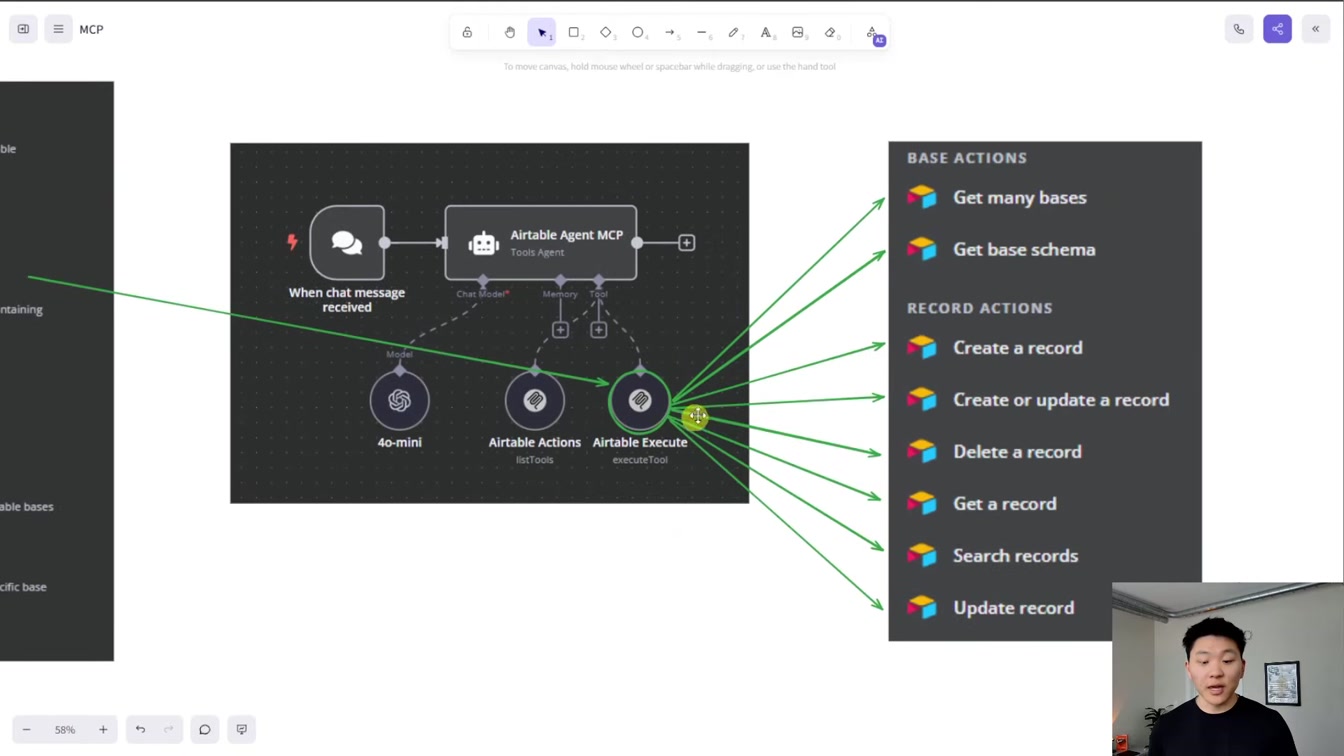
Task: Click the Tools Agent subtitle text
Action: coord(538,252)
